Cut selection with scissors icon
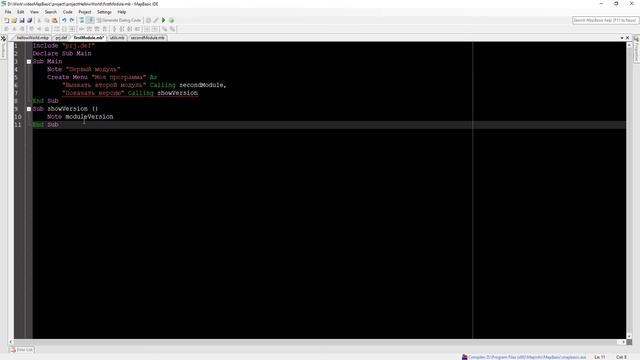The image size is (640, 360). click(x=39, y=20)
